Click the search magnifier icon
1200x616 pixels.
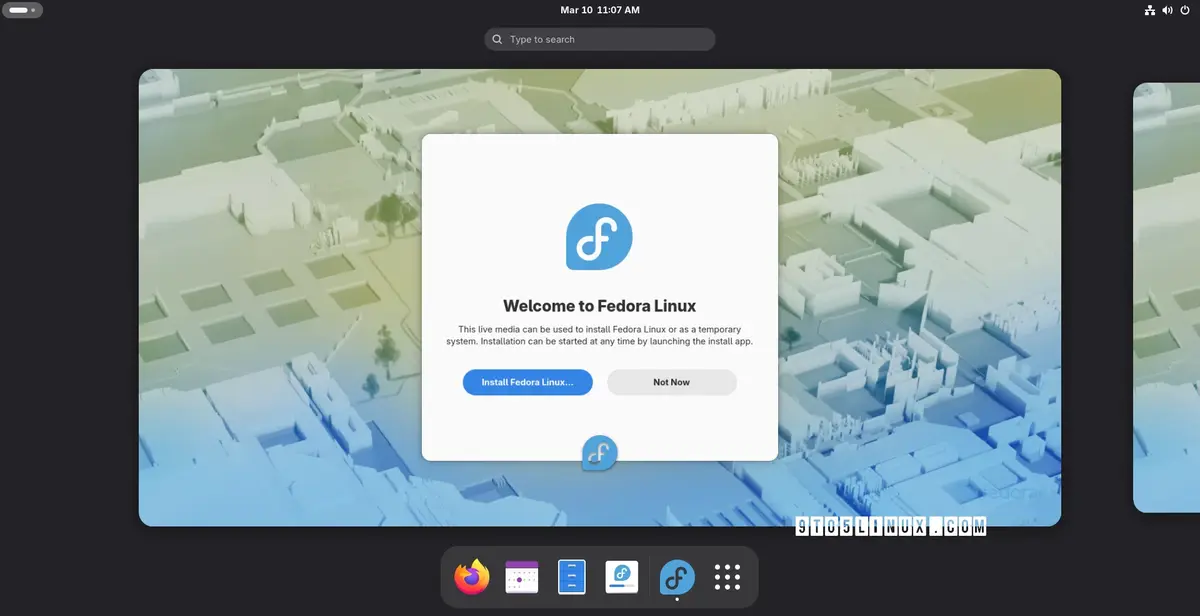(x=497, y=39)
